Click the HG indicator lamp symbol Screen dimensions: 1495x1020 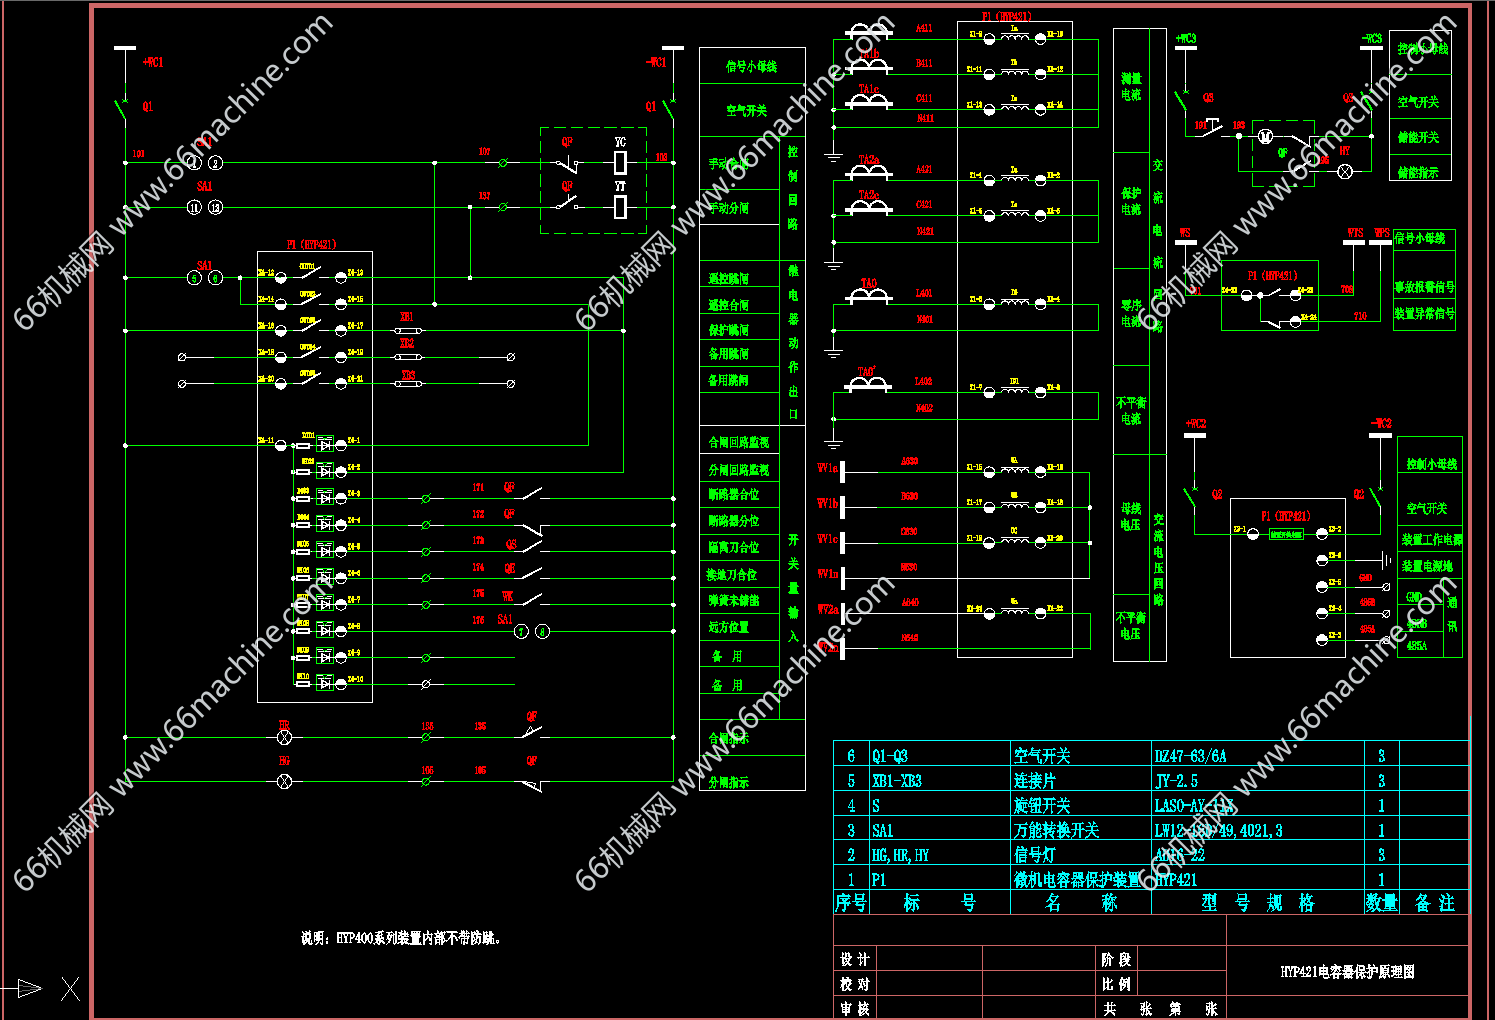tap(284, 781)
